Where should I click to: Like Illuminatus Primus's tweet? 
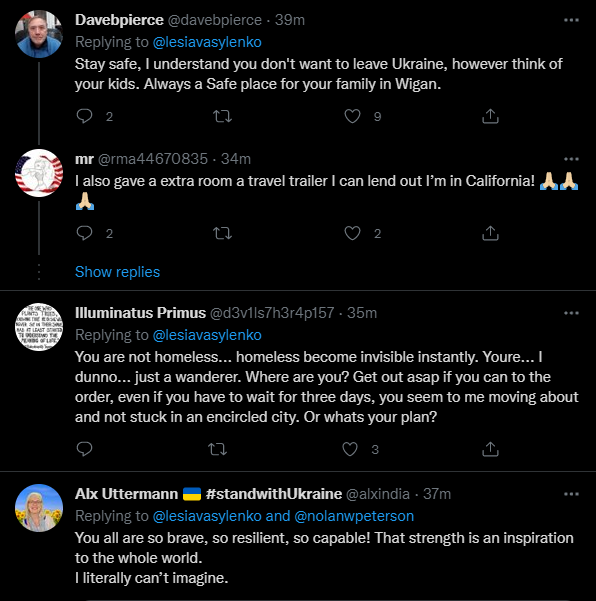click(350, 449)
